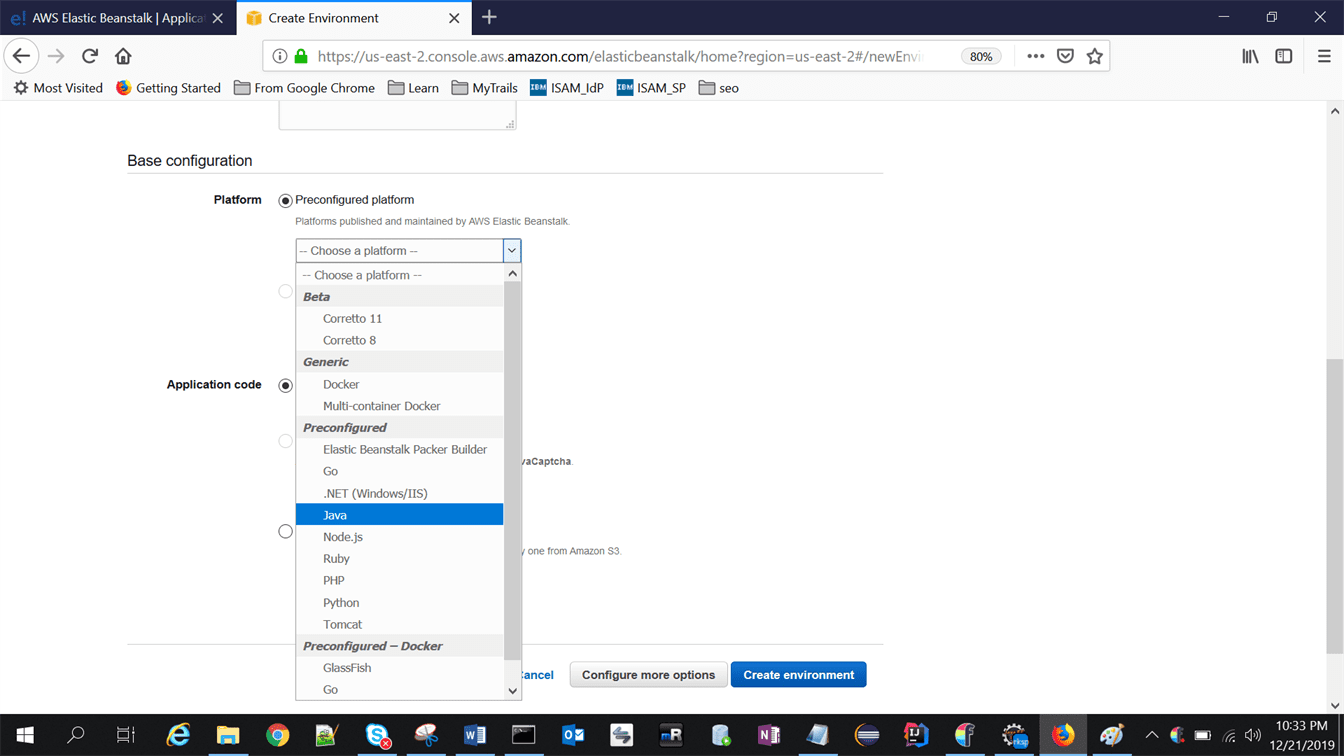Open a new browser tab
Viewport: 1344px width, 756px height.
point(489,17)
